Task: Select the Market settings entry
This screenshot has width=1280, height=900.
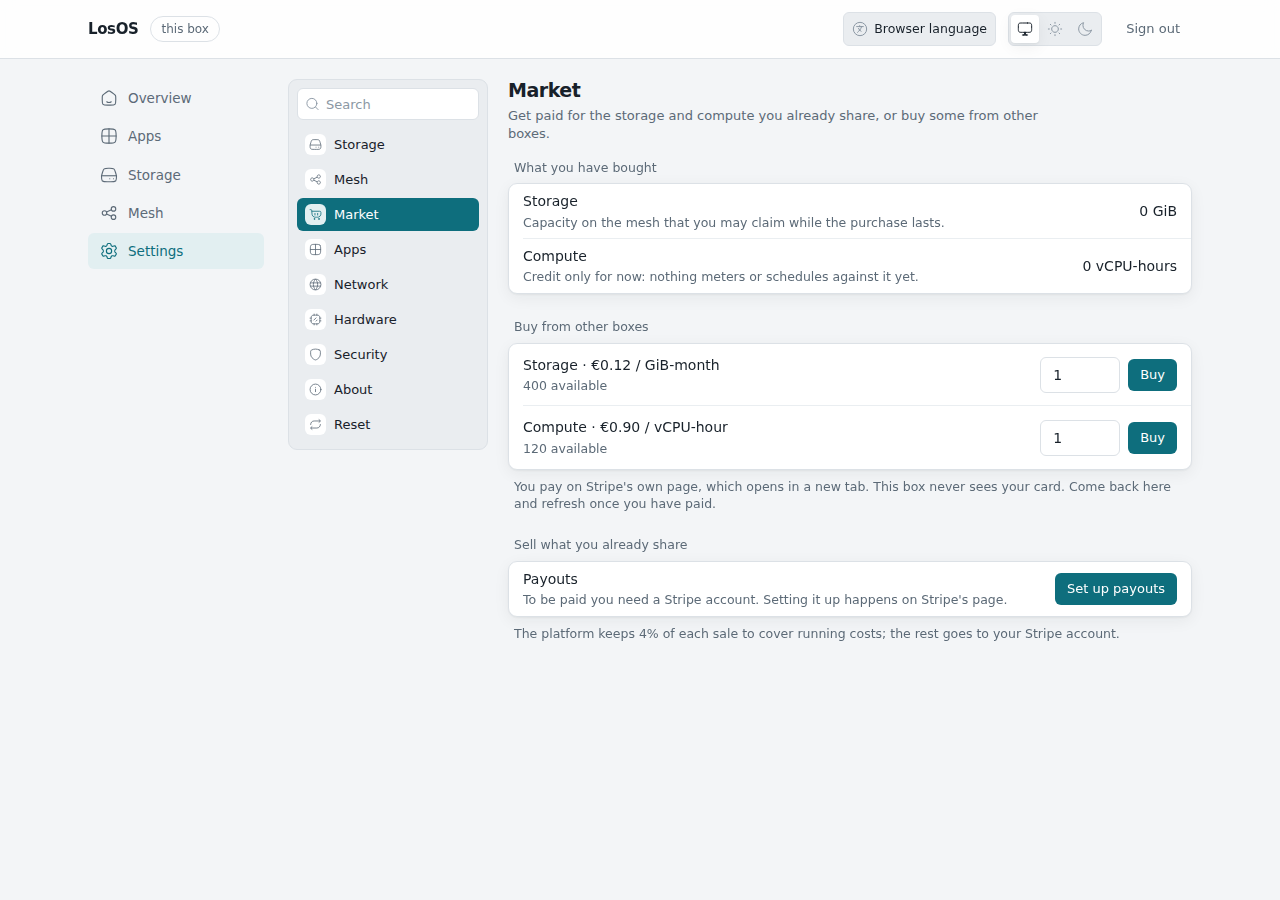Action: tap(388, 215)
